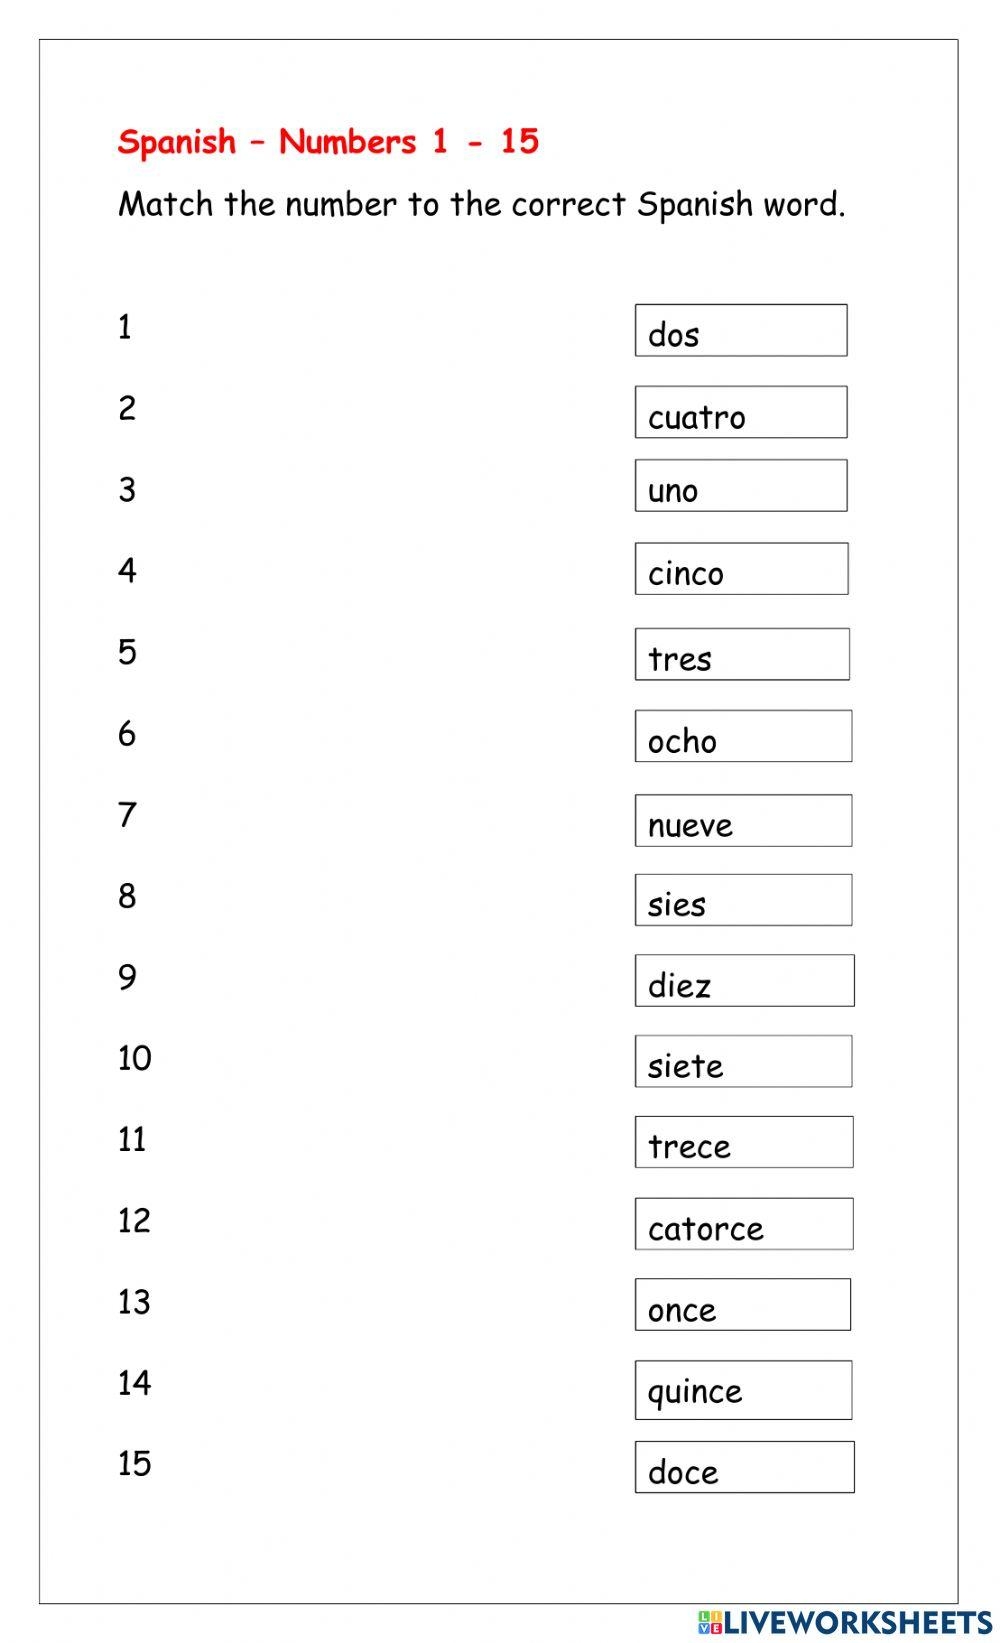Image resolution: width=1000 pixels, height=1643 pixels.
Task: Select the "dos" word box
Action: coord(741,331)
